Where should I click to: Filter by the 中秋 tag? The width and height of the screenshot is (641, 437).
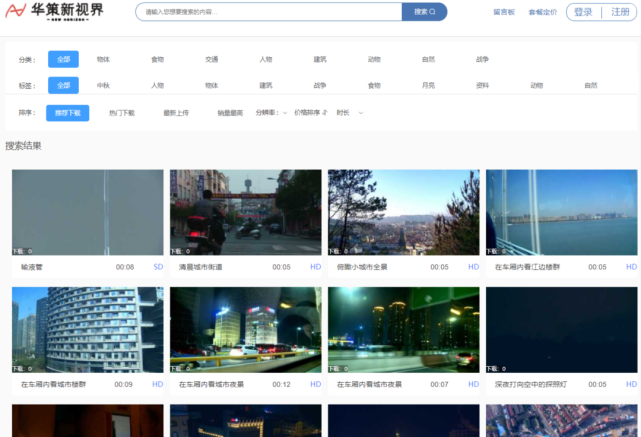pyautogui.click(x=103, y=85)
